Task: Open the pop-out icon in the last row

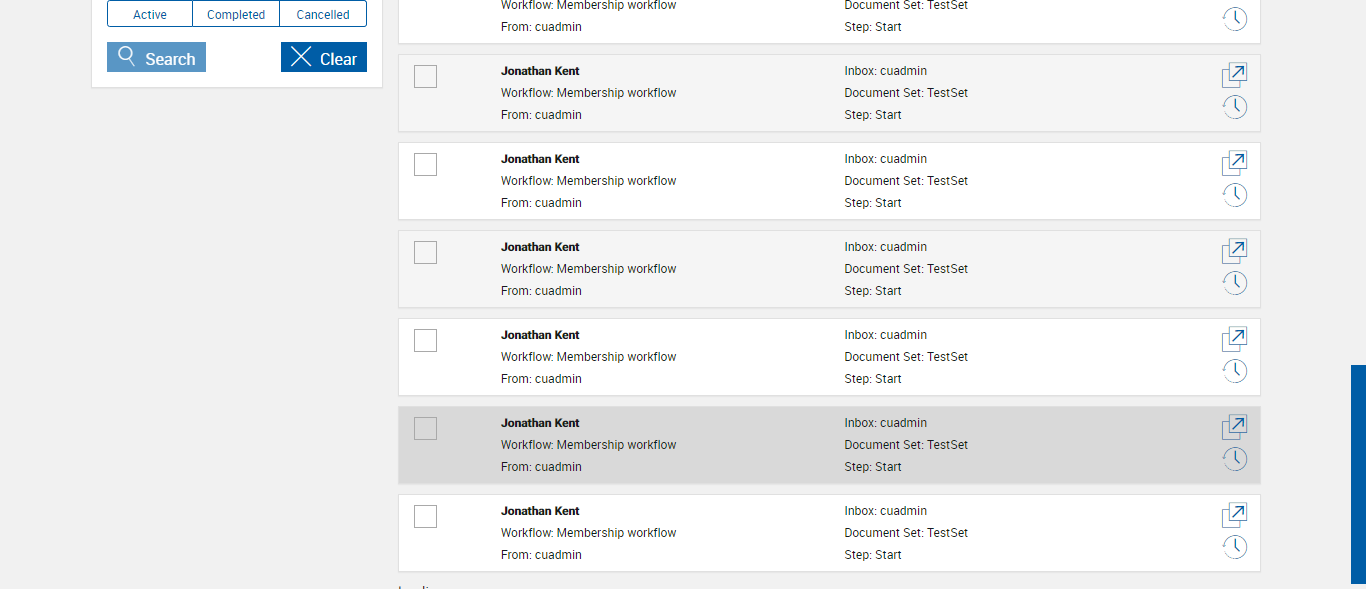Action: point(1235,515)
